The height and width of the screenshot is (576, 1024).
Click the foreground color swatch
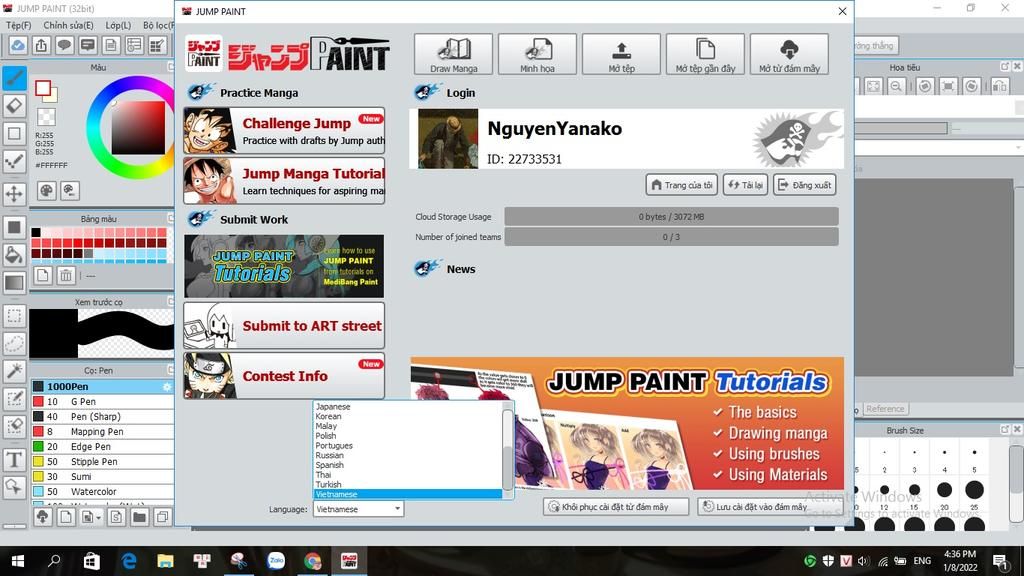(x=43, y=88)
